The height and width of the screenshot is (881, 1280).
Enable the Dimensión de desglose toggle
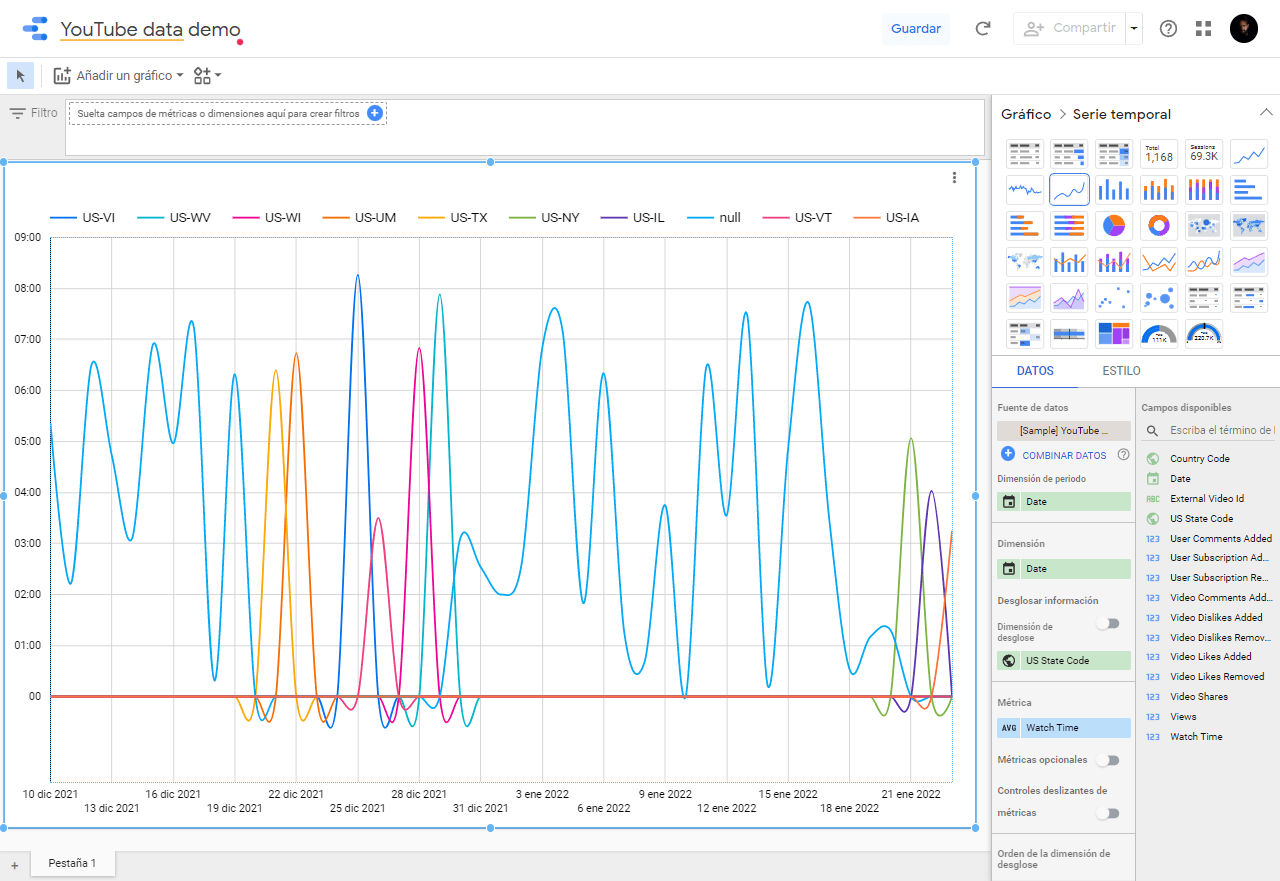[1107, 624]
